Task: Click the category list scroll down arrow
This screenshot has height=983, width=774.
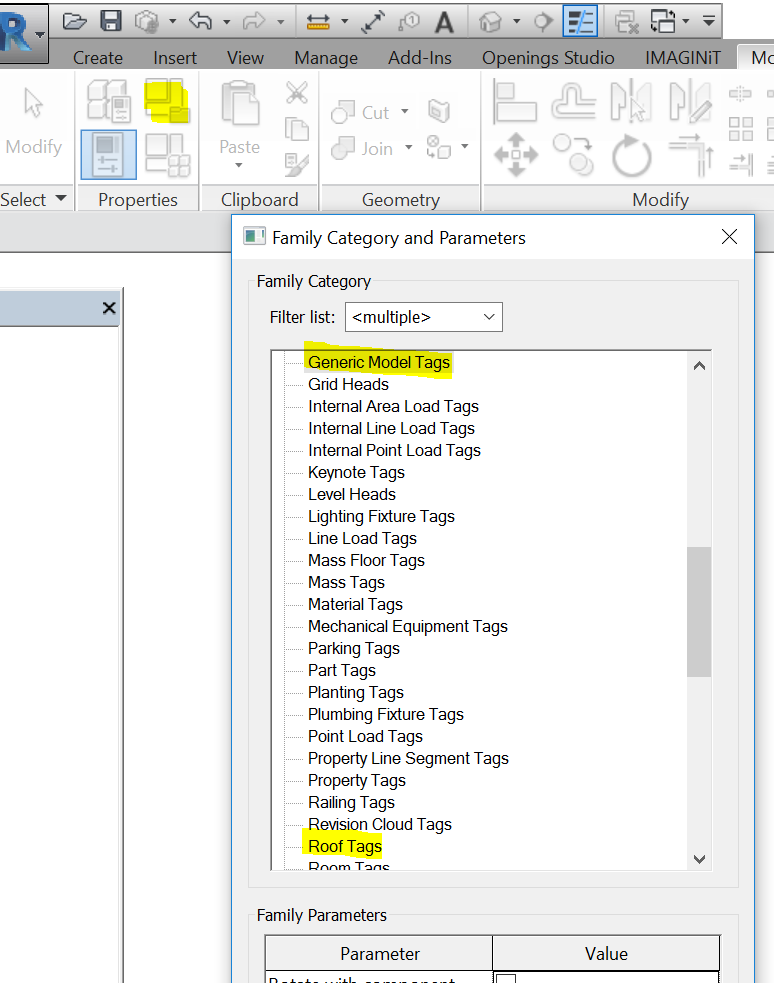Action: [699, 858]
